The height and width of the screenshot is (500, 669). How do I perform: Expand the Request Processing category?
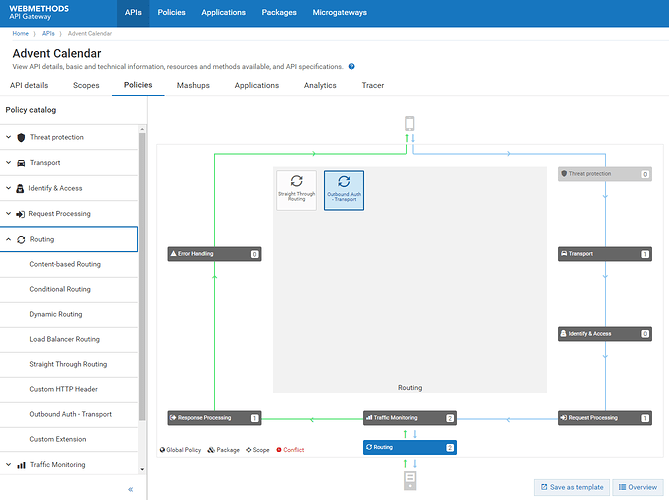(68, 213)
